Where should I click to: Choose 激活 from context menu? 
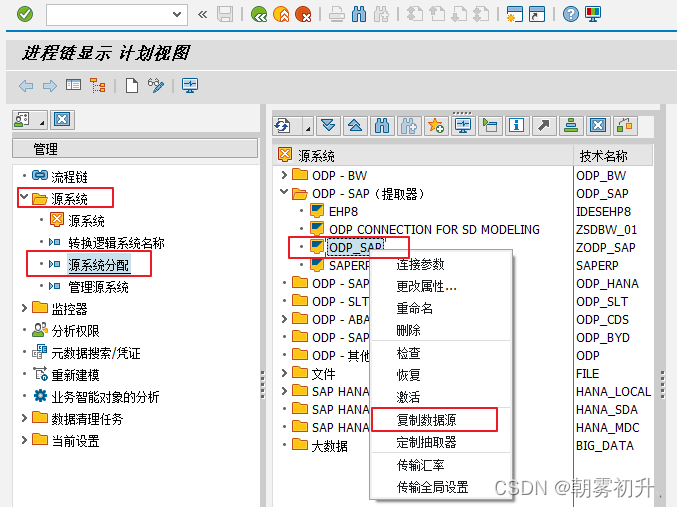tap(408, 396)
